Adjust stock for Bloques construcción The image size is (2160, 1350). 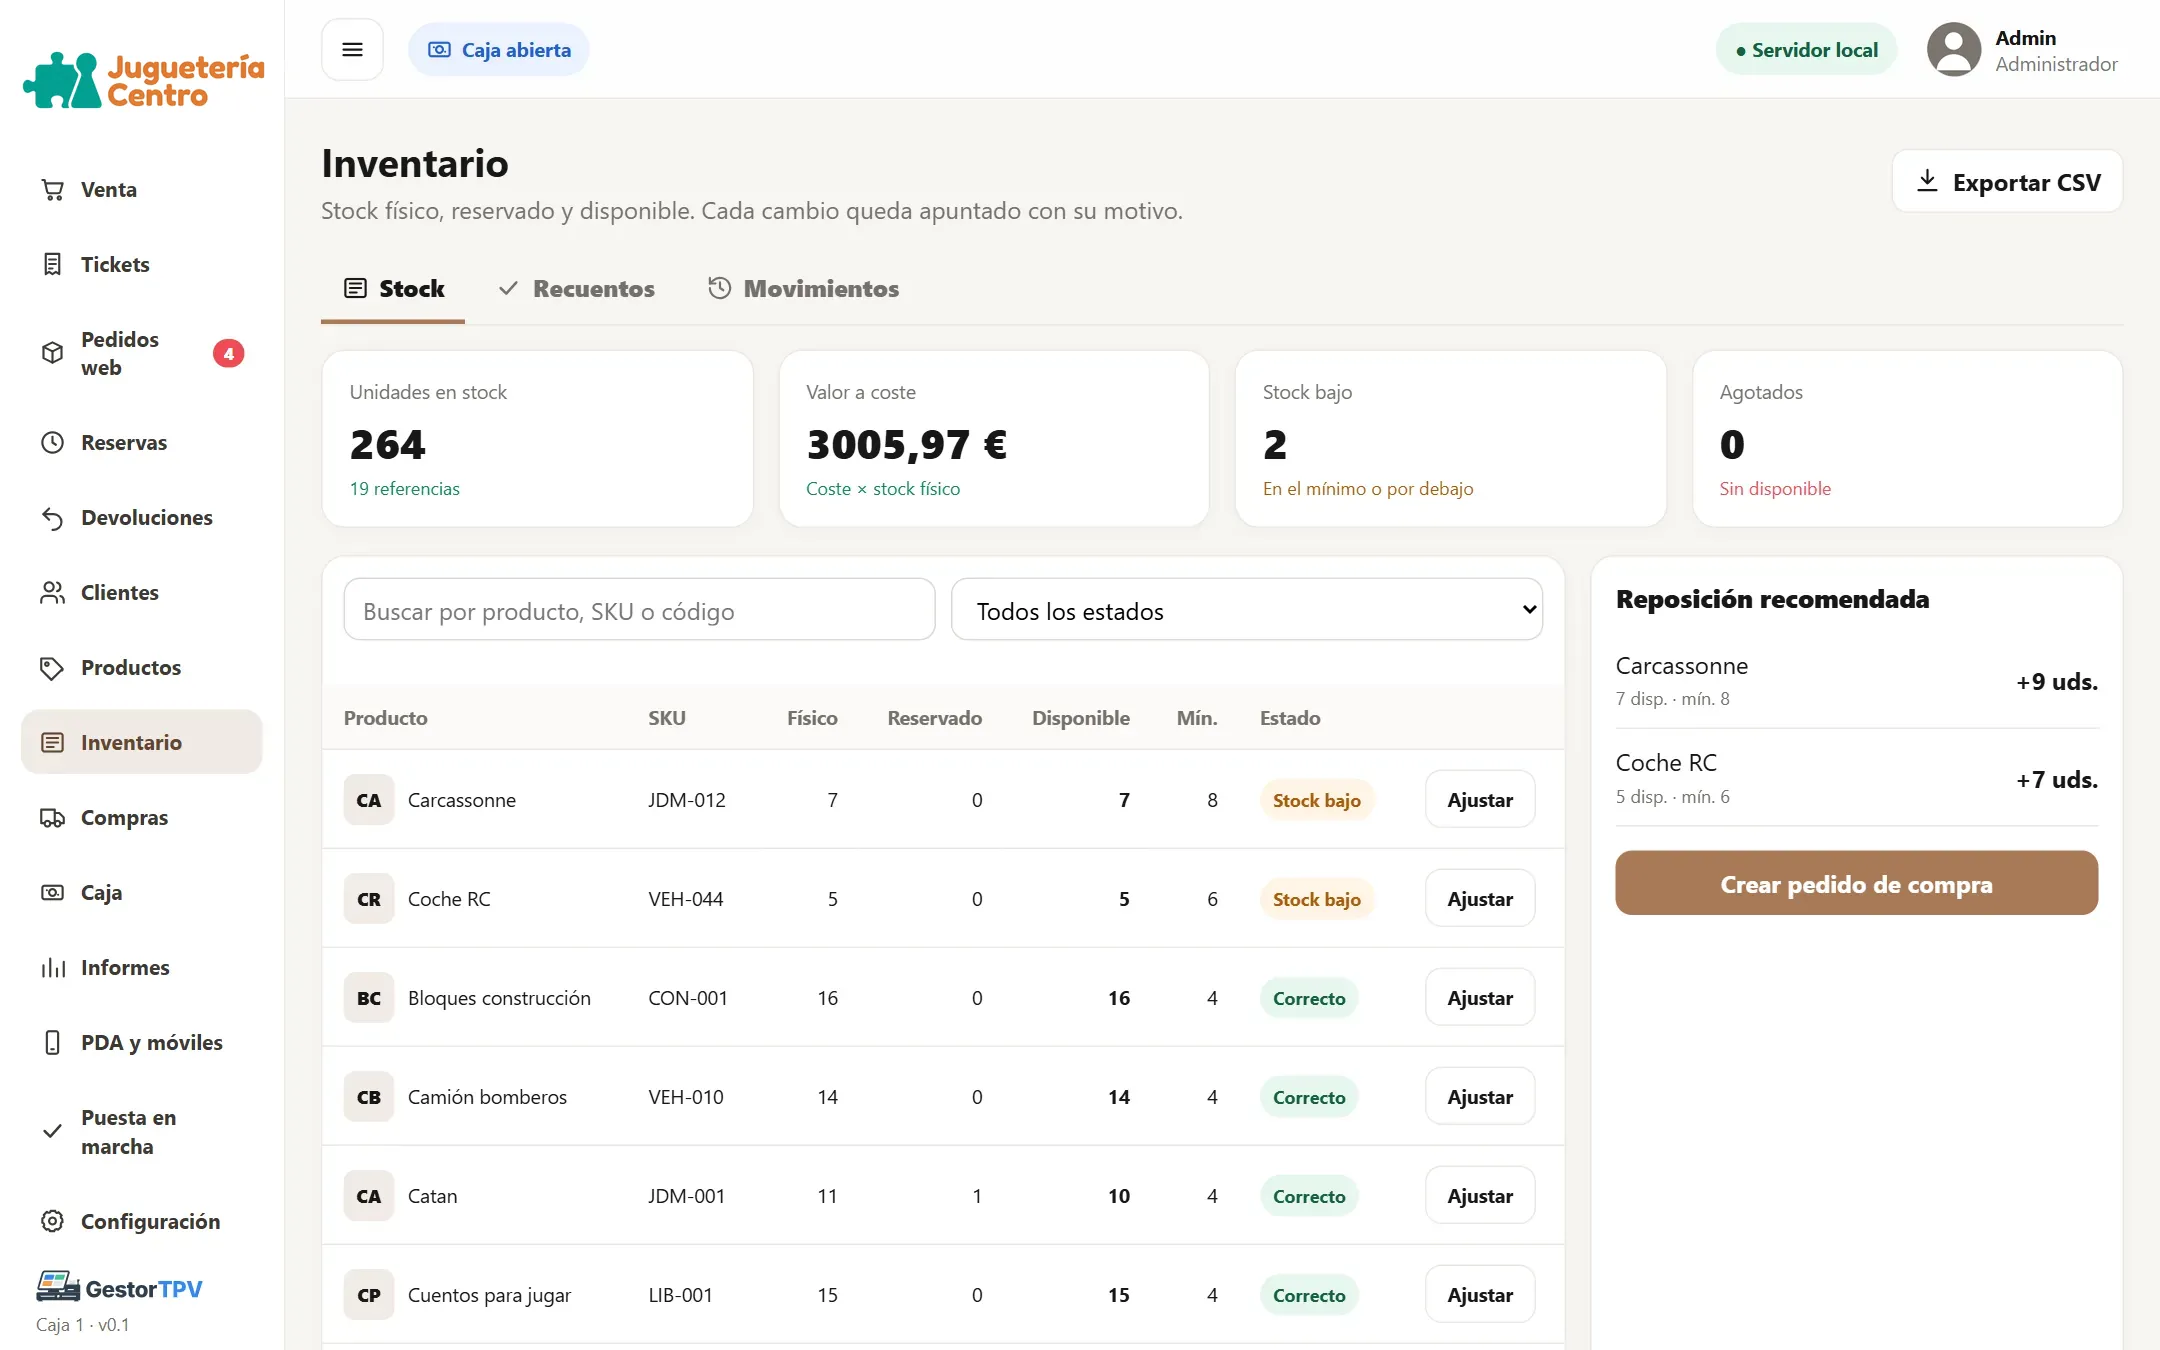1480,997
